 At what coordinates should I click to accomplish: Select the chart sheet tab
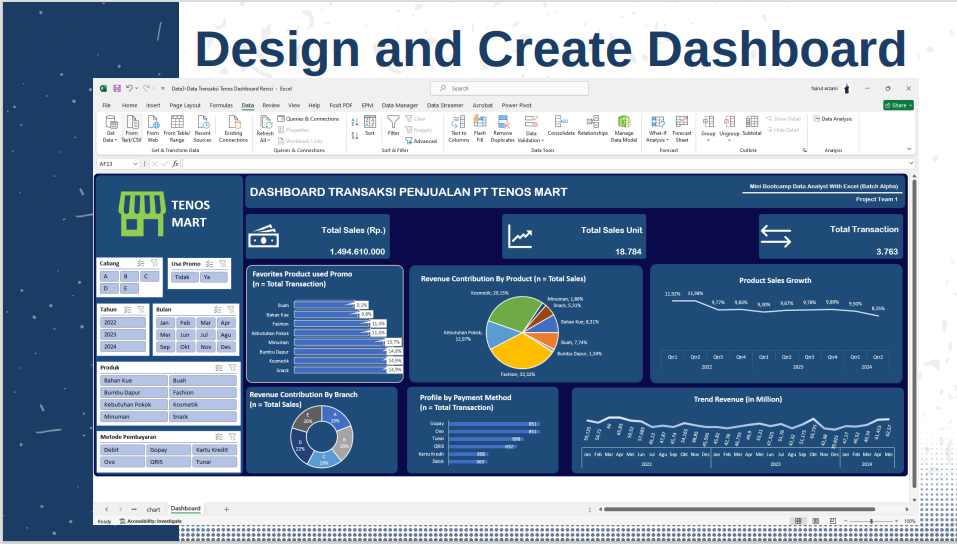pos(153,509)
